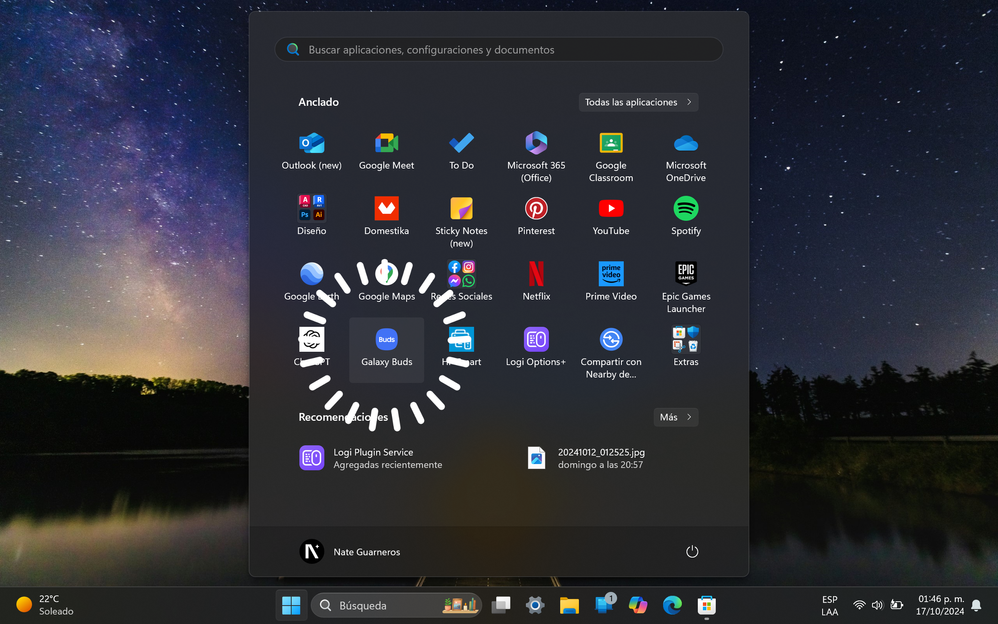The width and height of the screenshot is (998, 624).
Task: Open Copilot from the taskbar
Action: point(638,605)
